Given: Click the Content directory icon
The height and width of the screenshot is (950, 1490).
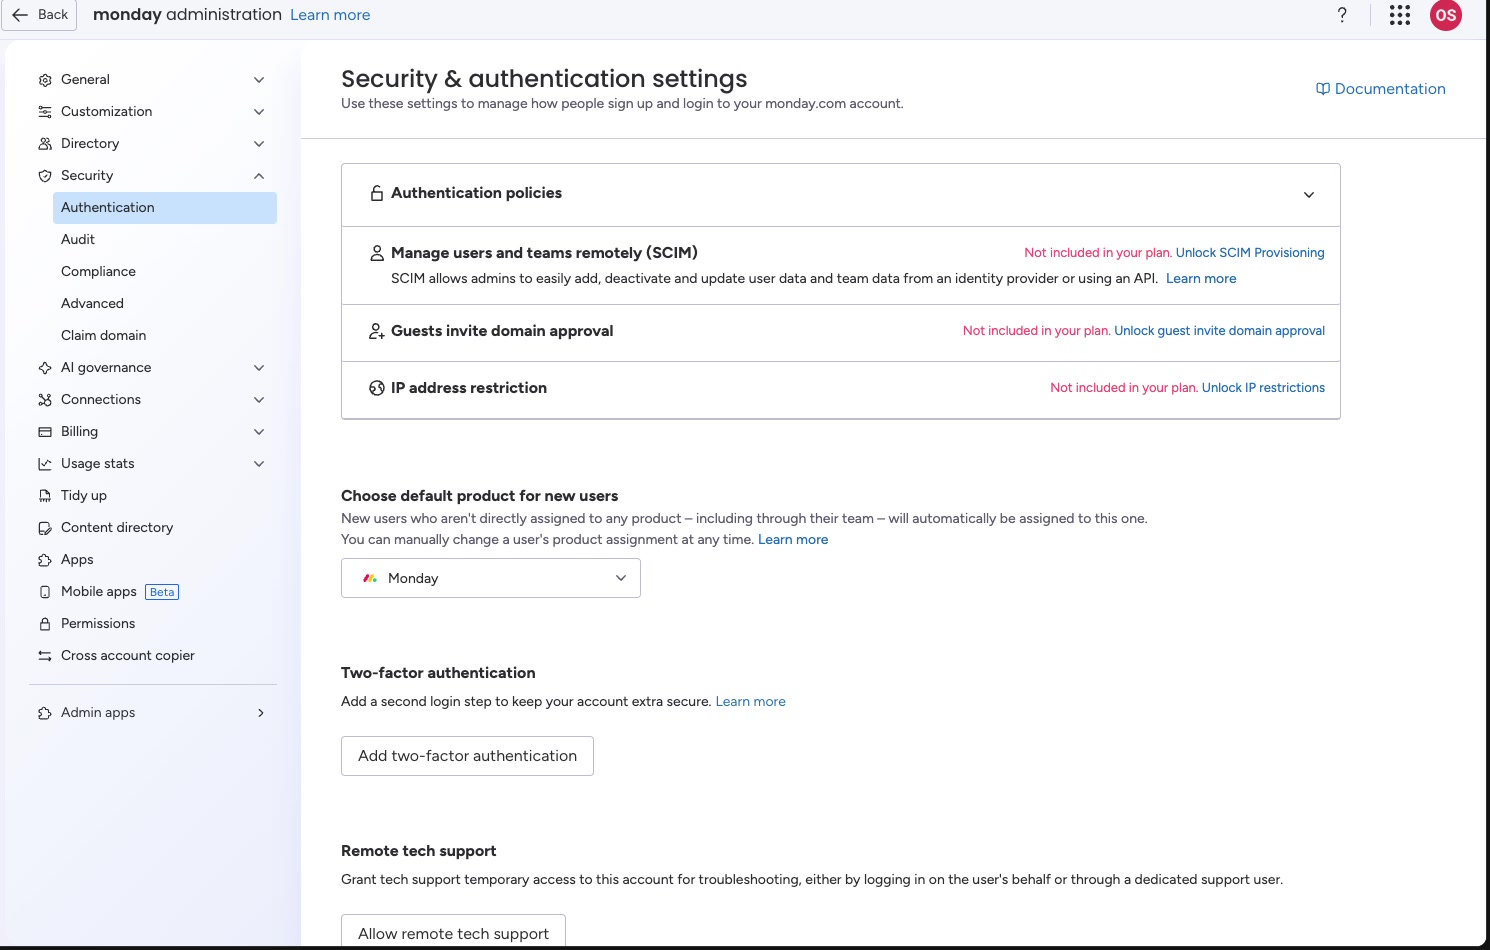Looking at the screenshot, I should [x=45, y=528].
